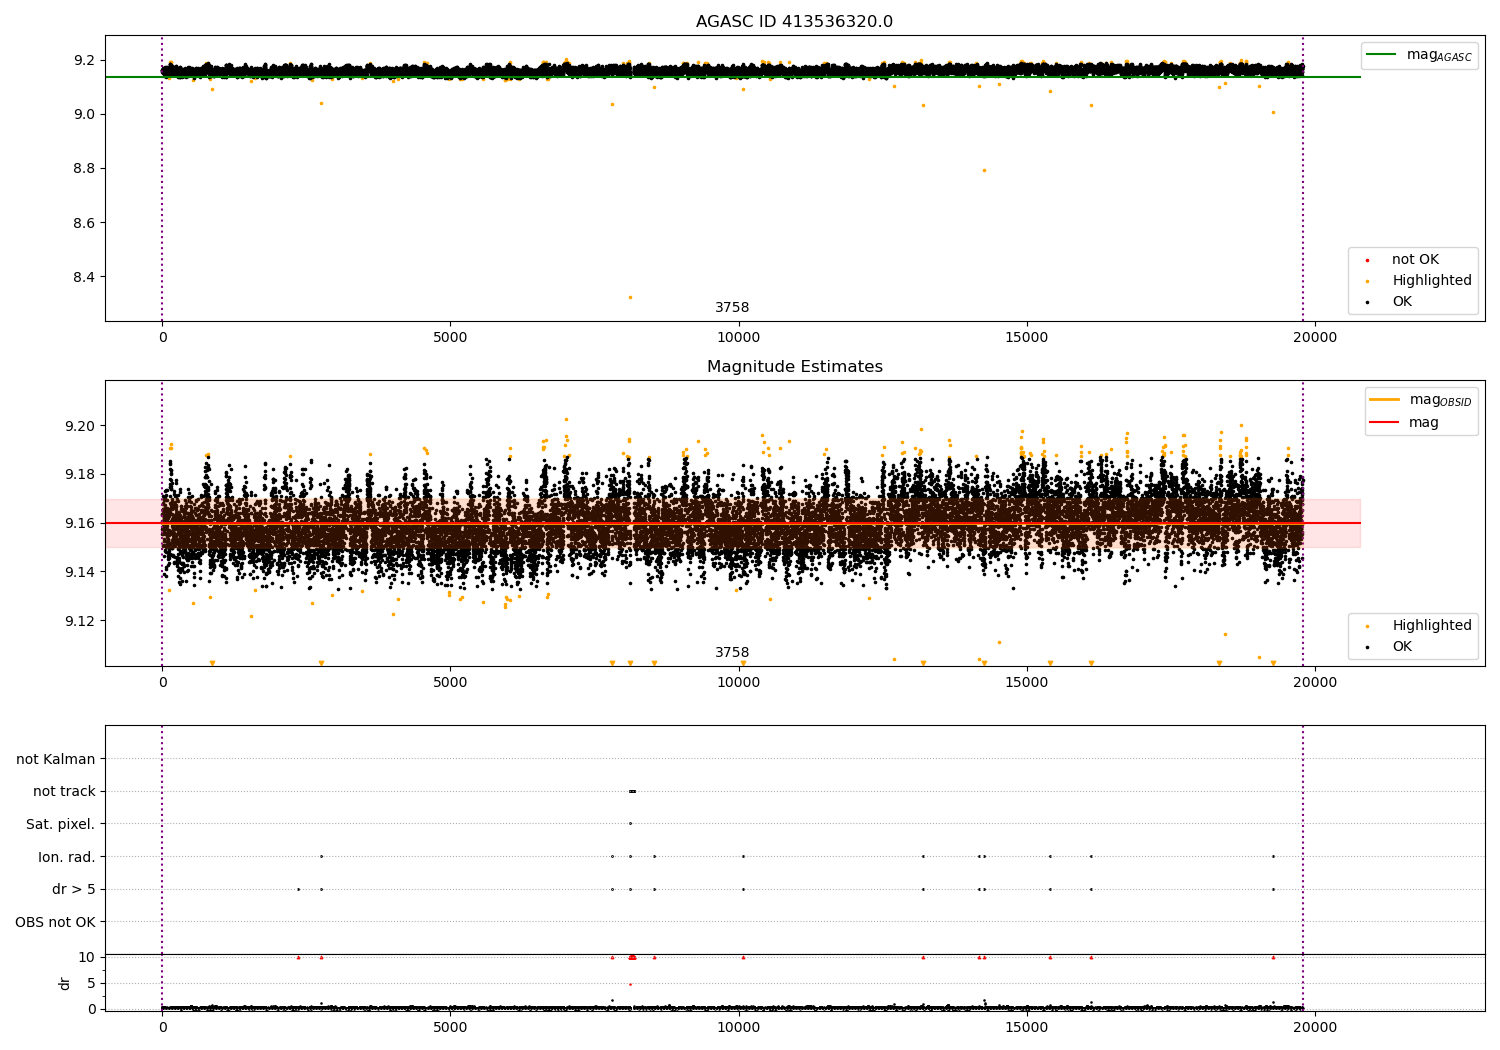Click the 'dr' y-axis label
The image size is (1500, 1050).
65,983
